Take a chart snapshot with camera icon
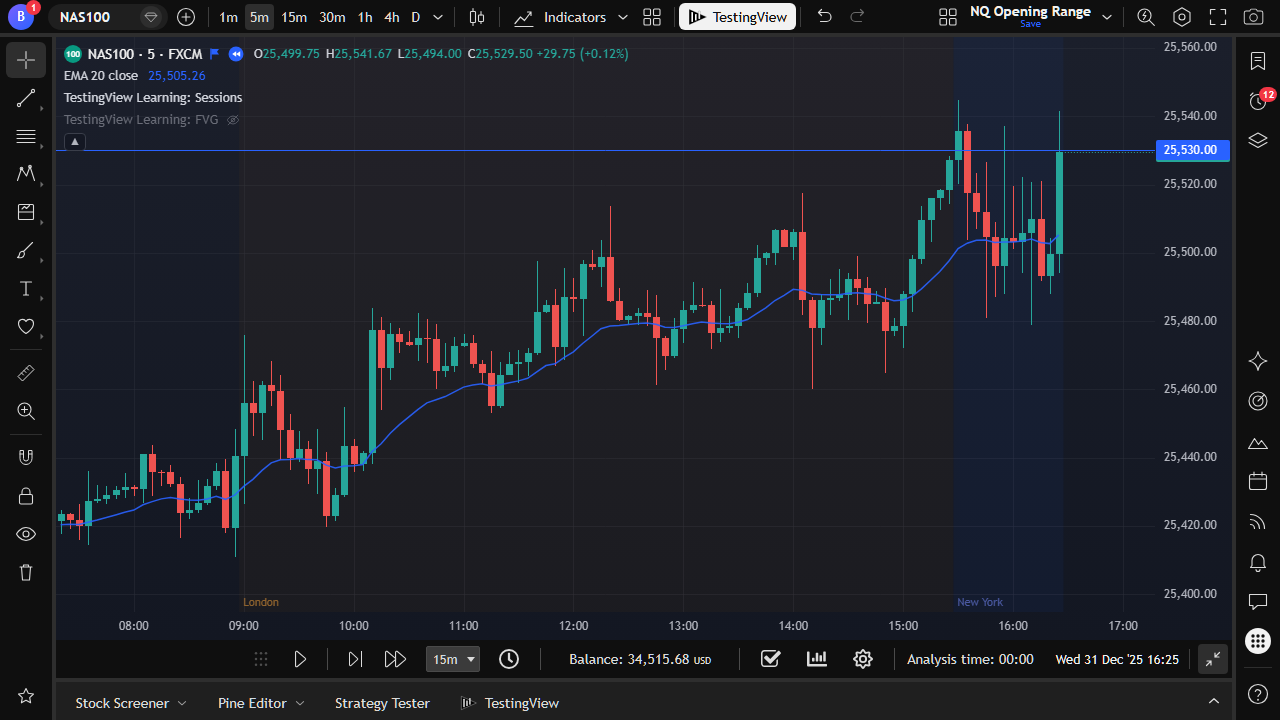 [x=1253, y=17]
